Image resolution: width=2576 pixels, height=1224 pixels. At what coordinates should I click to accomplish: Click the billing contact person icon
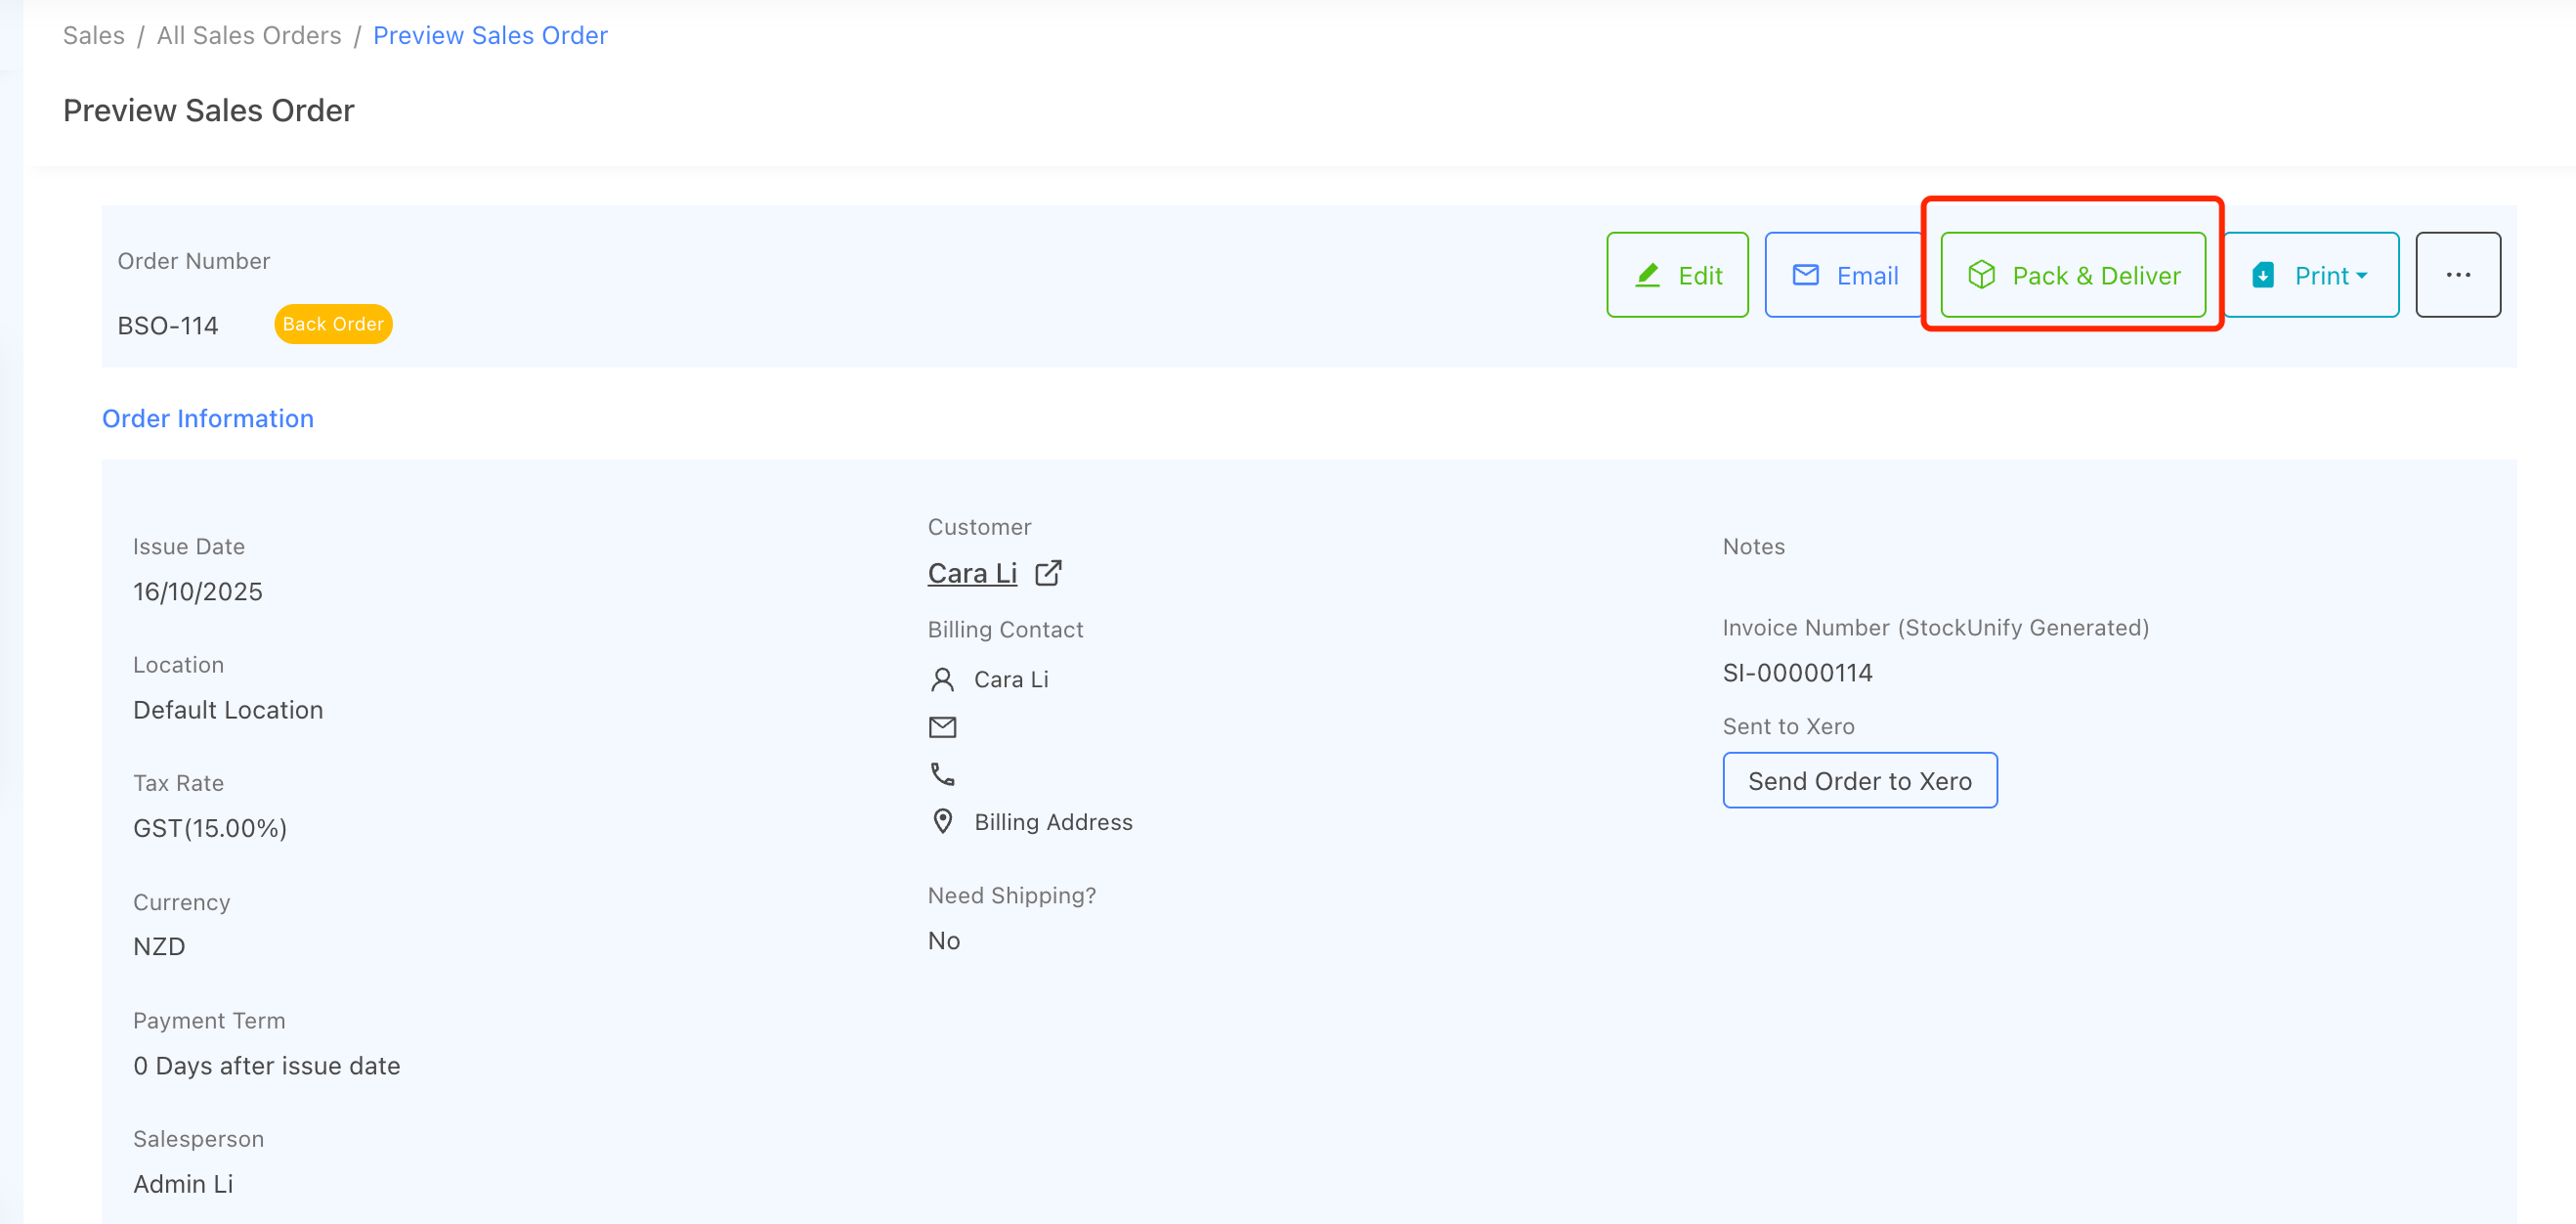tap(942, 680)
